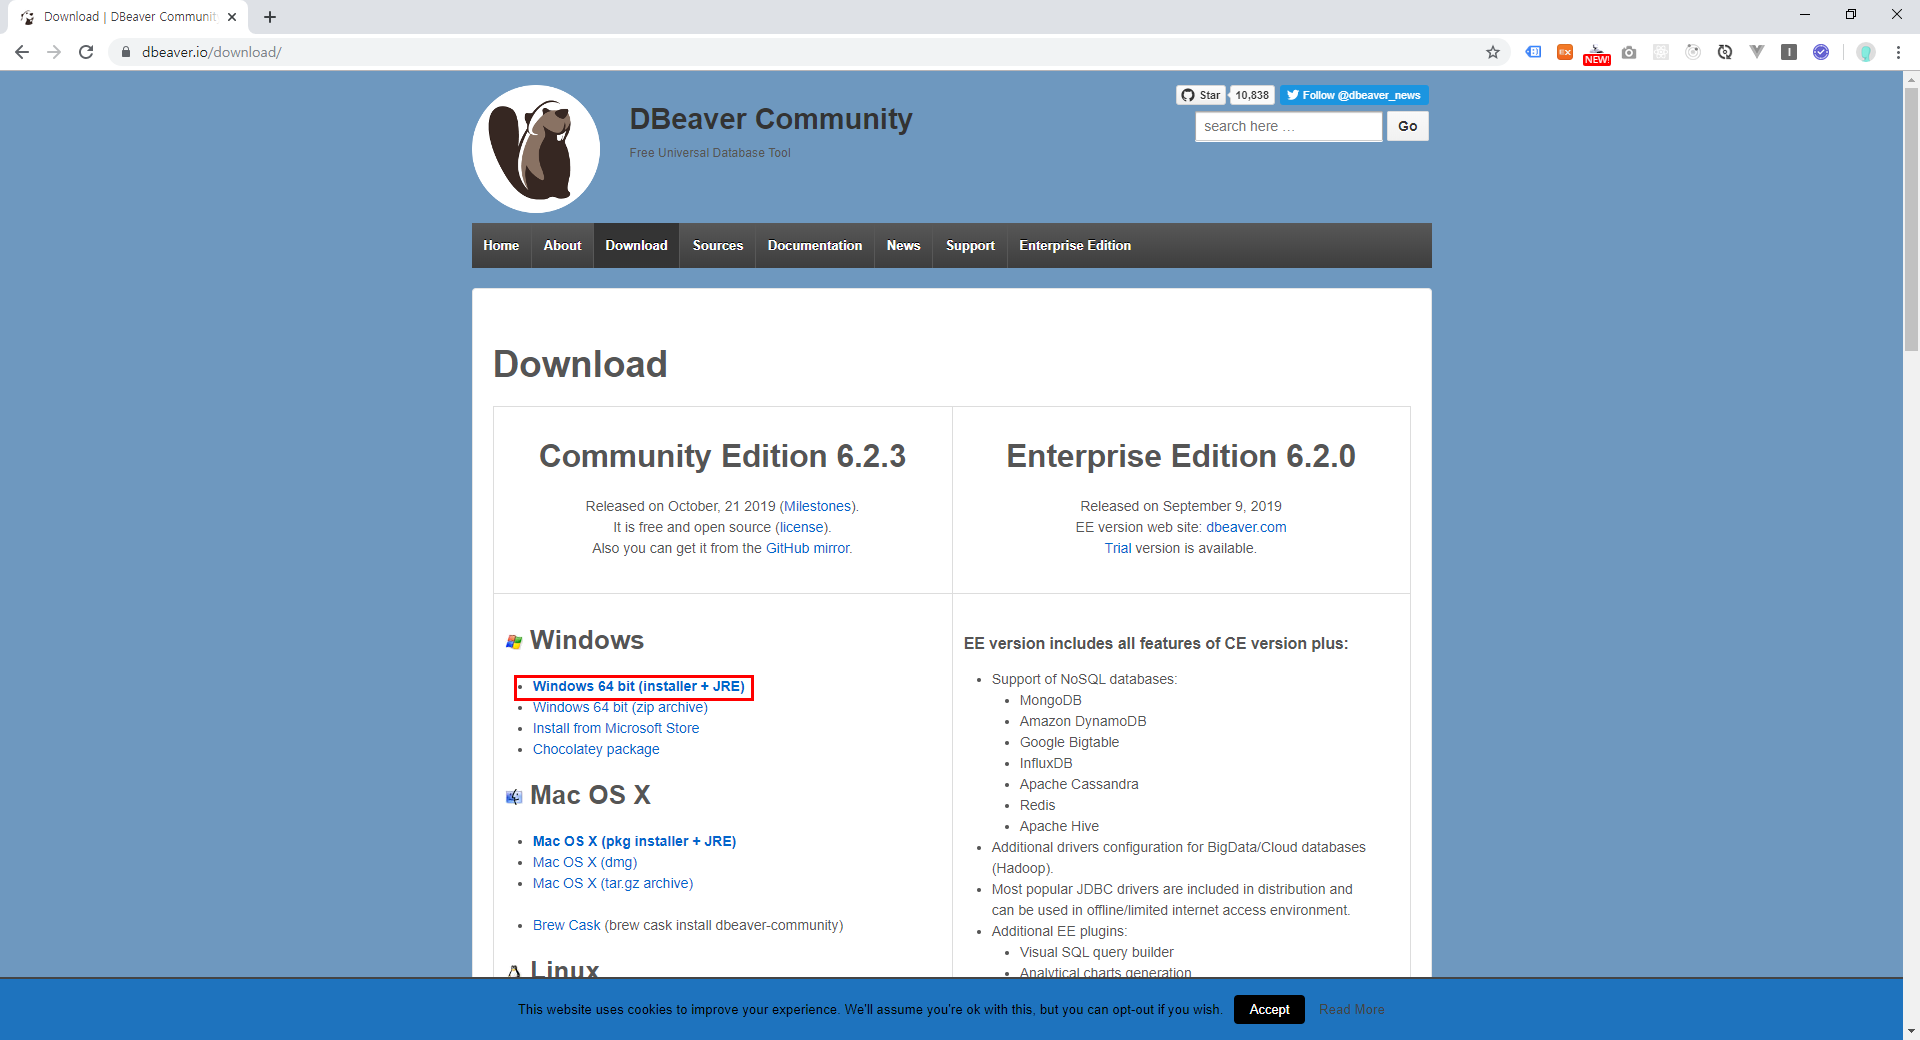Close the DBeaver Community Download tab
The height and width of the screenshot is (1040, 1920).
point(232,17)
